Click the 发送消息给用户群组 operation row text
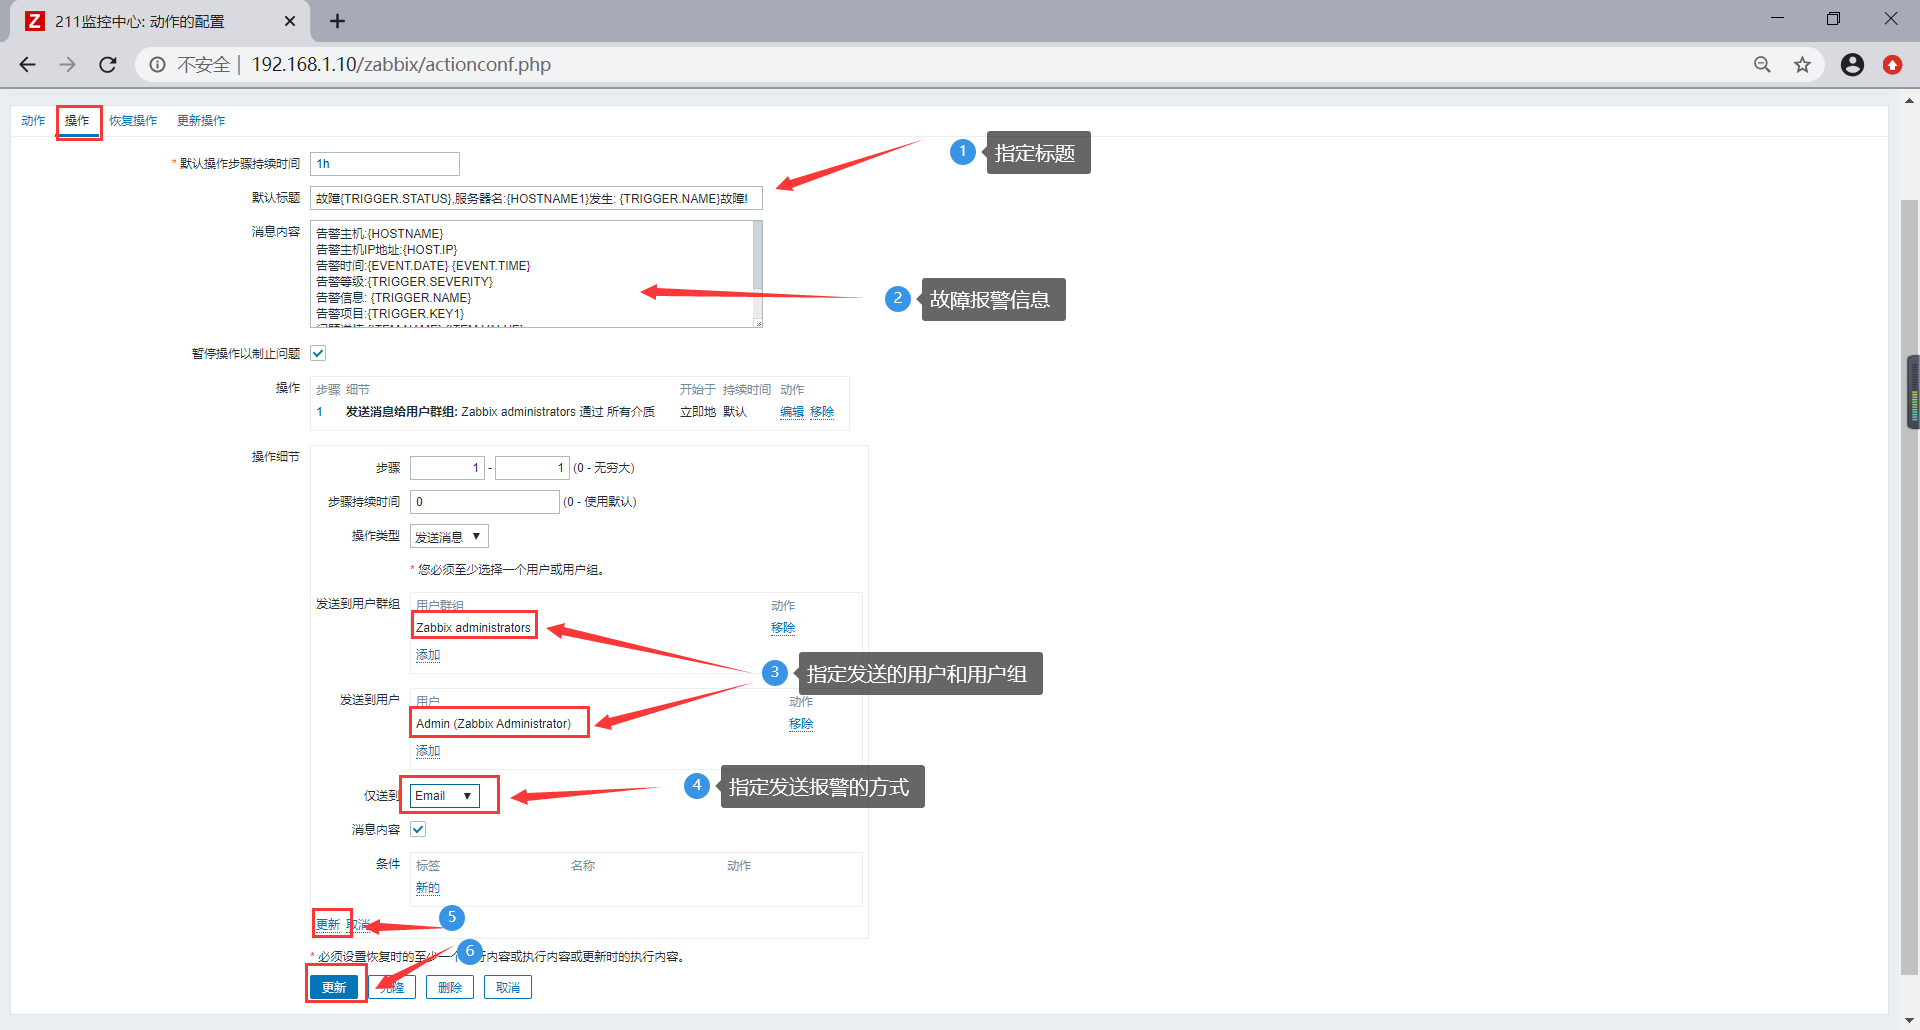 [500, 412]
